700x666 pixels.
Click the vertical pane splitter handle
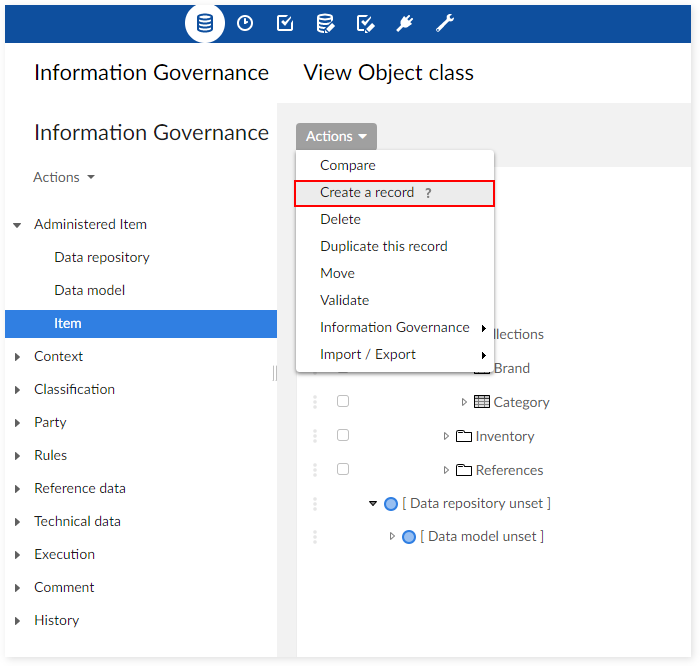coord(275,373)
